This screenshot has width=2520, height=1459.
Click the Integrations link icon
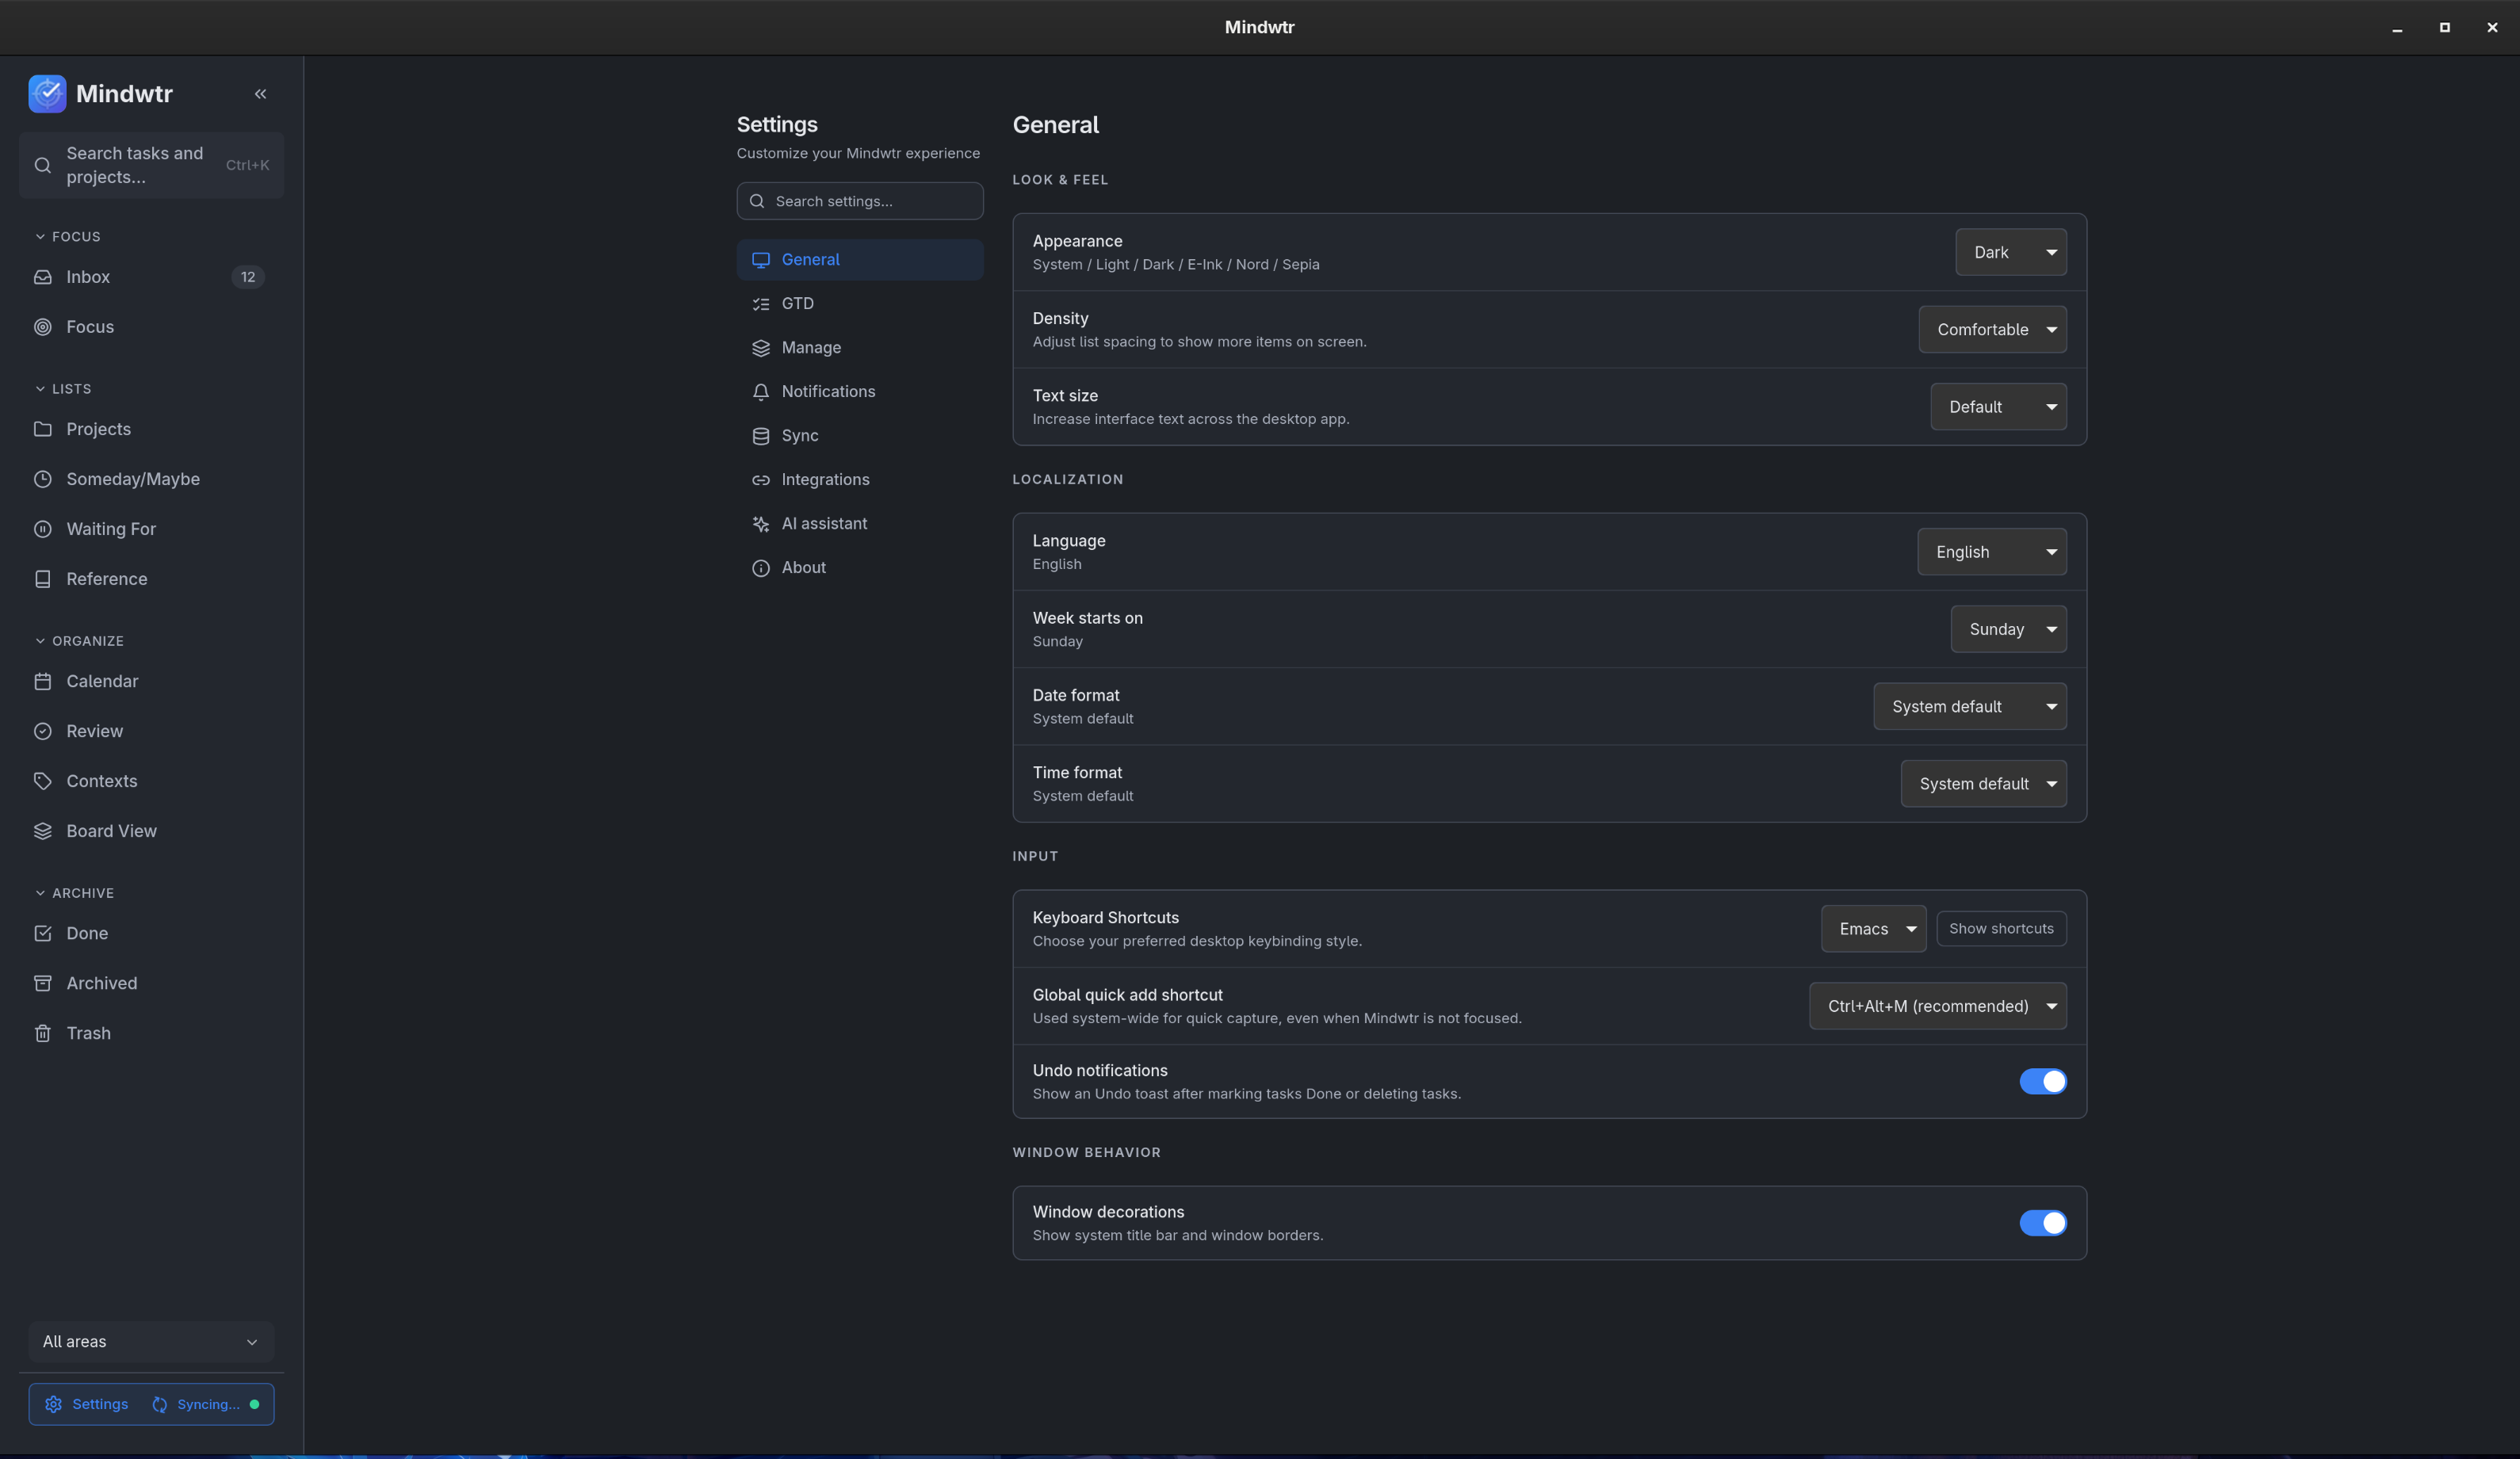coord(761,480)
